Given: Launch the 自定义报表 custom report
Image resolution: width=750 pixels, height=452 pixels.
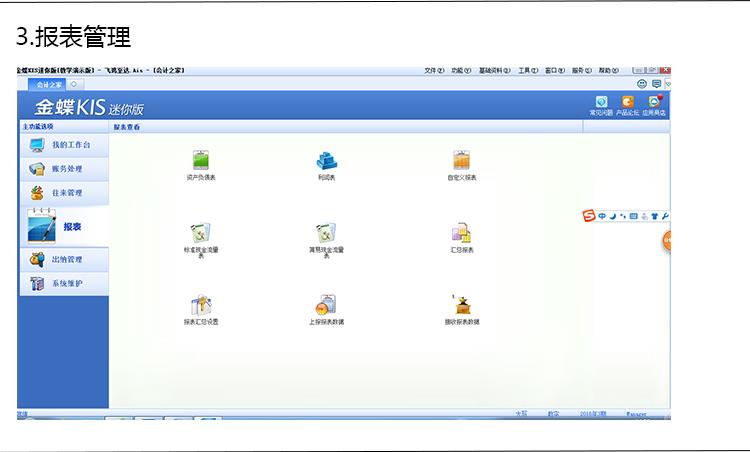Looking at the screenshot, I should pyautogui.click(x=461, y=160).
